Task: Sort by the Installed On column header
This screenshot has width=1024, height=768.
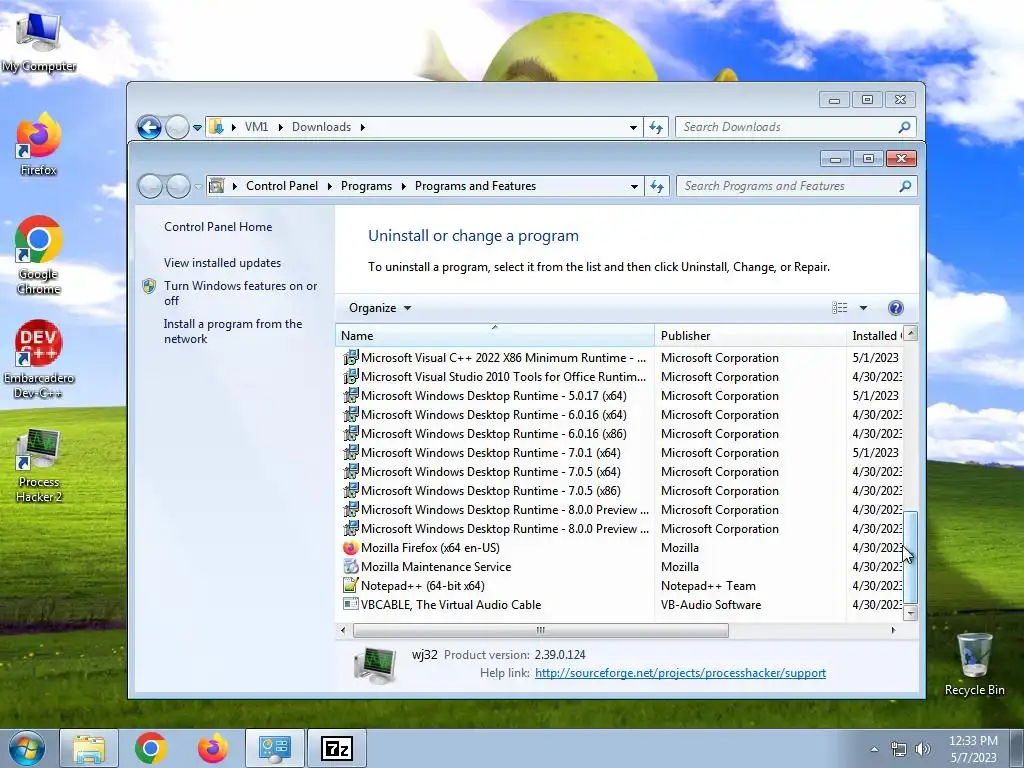Action: click(874, 336)
